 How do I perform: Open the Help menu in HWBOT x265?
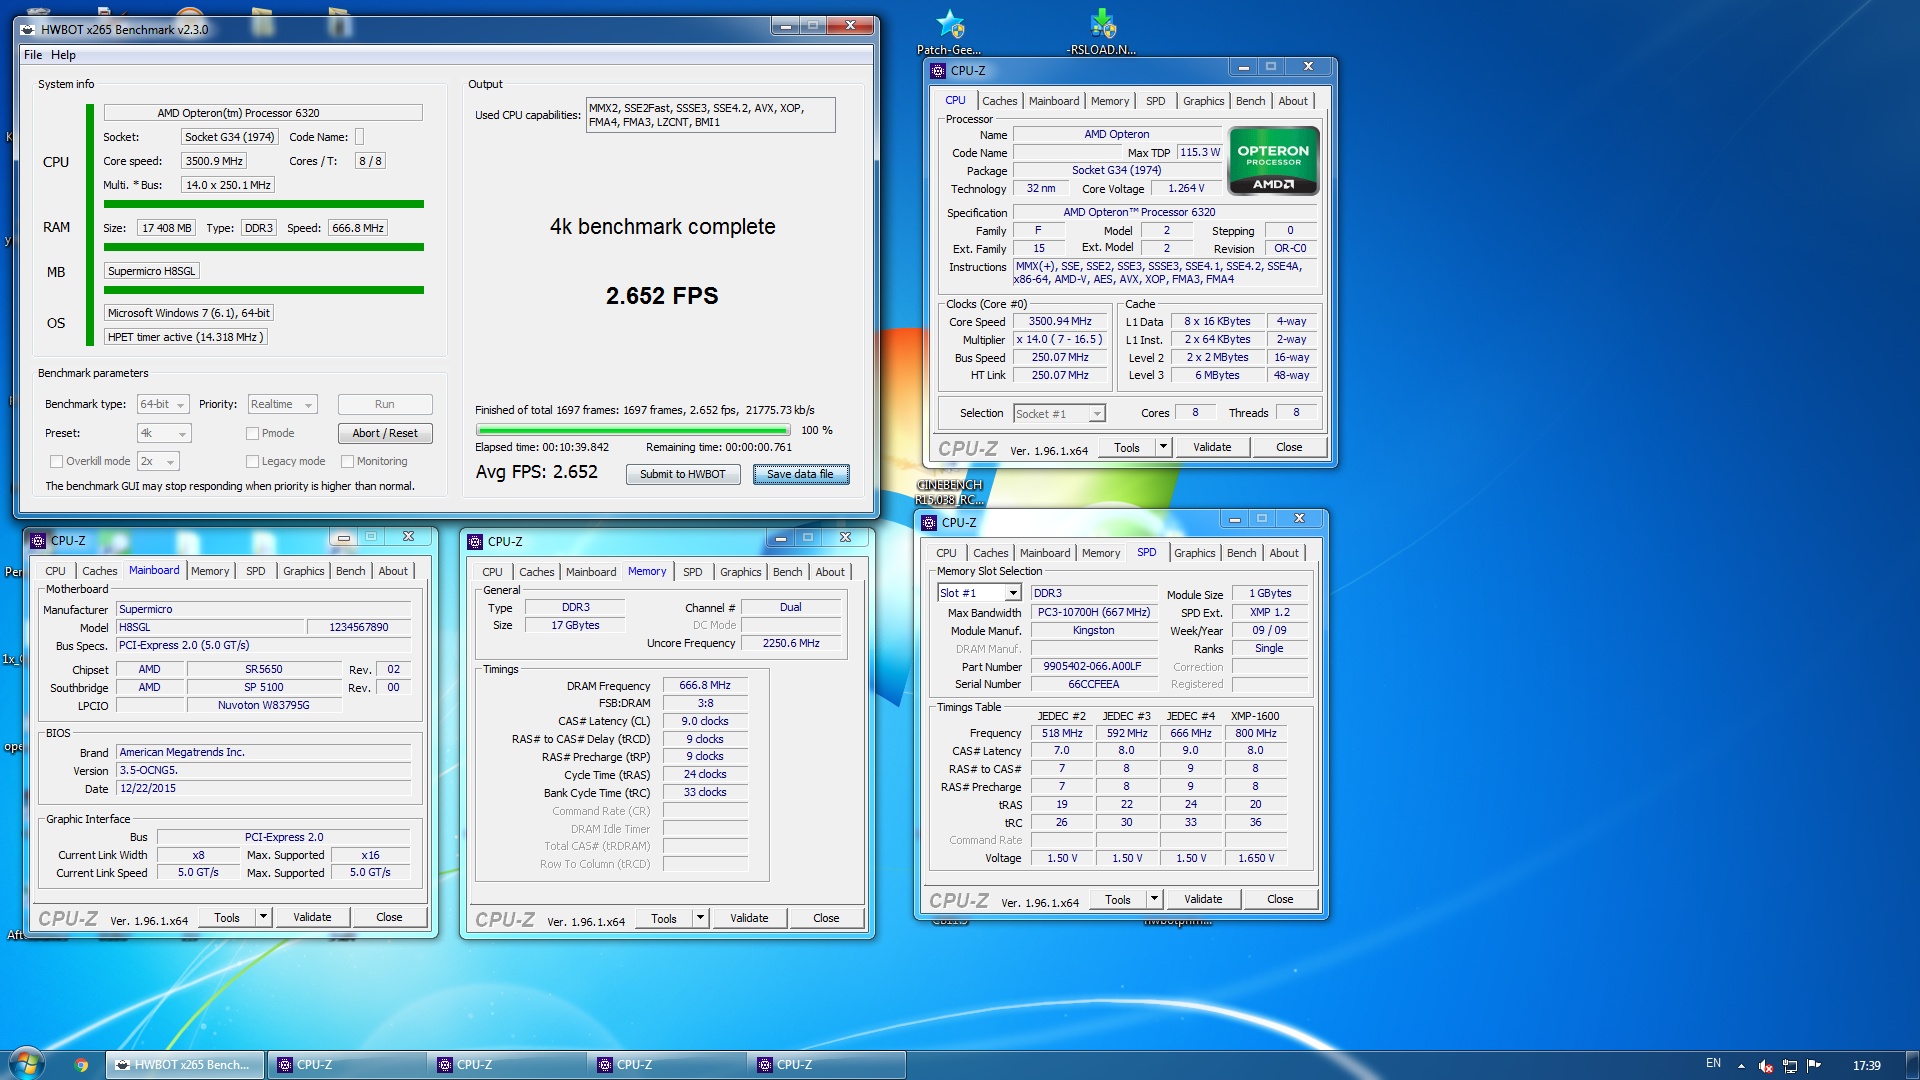(x=63, y=55)
